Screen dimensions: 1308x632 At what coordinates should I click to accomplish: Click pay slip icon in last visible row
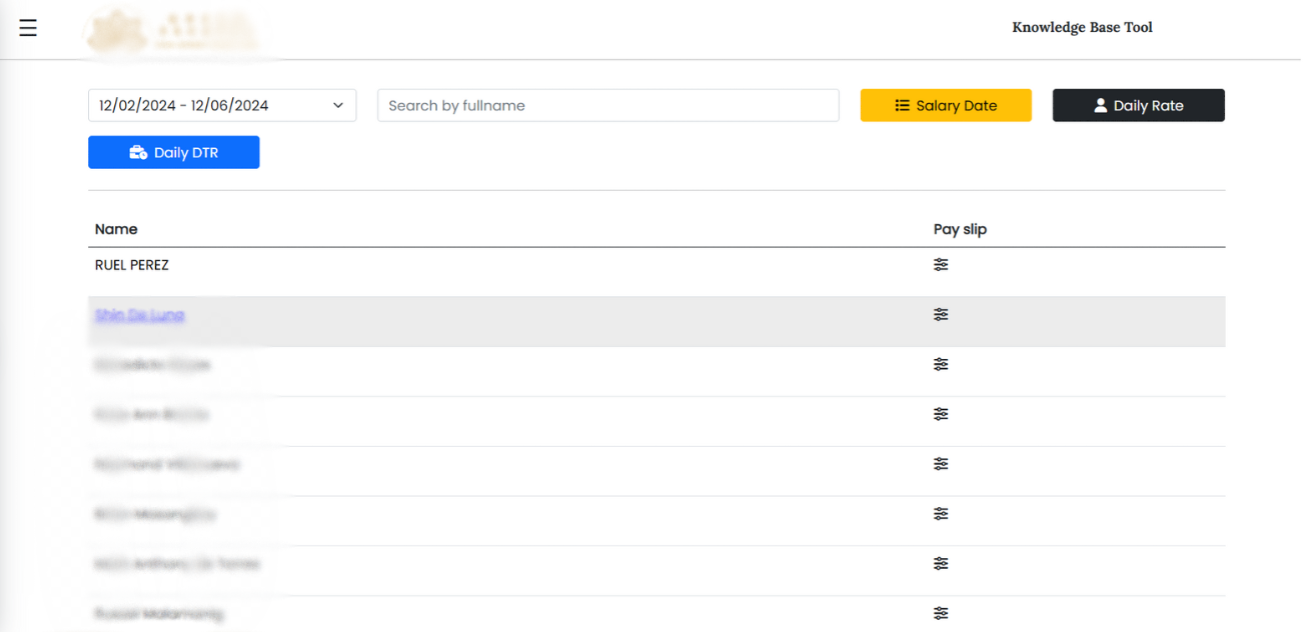(x=940, y=613)
